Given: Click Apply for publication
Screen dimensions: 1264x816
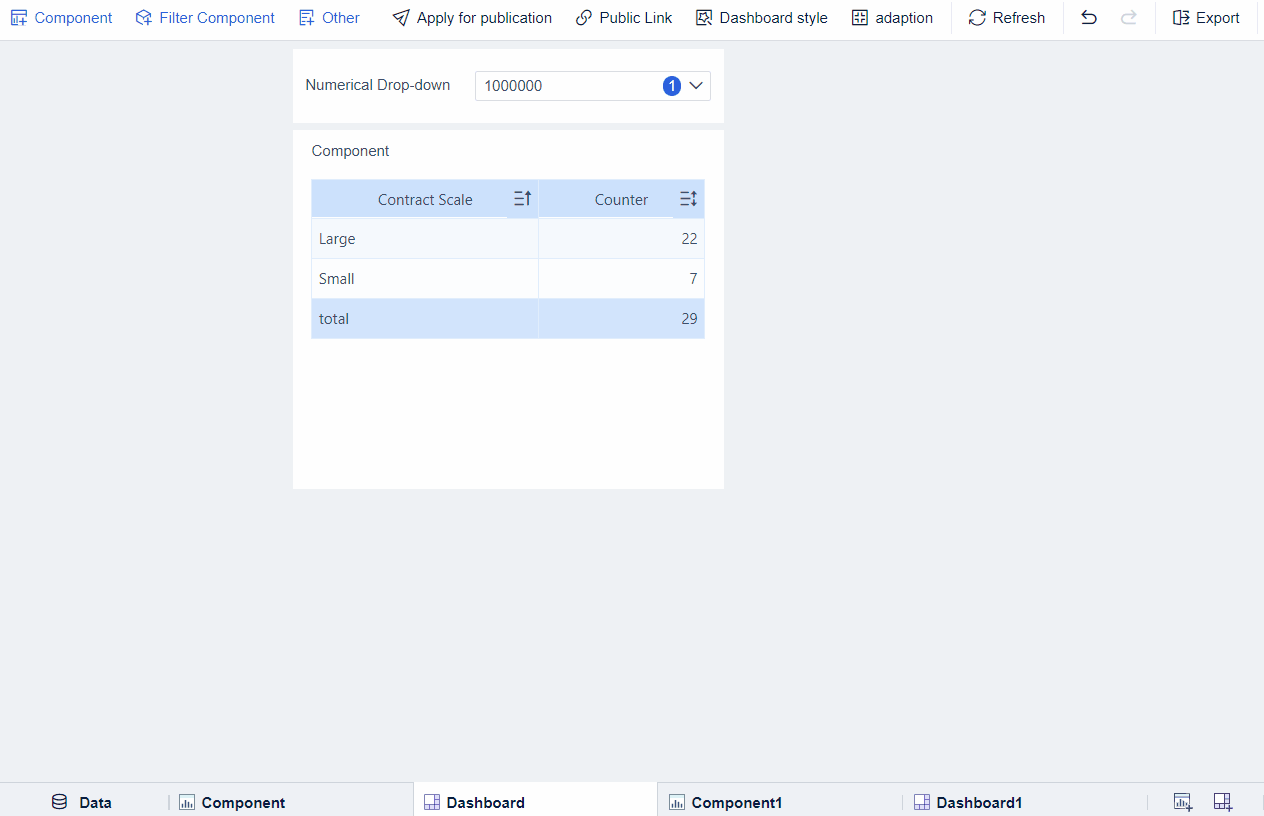Looking at the screenshot, I should [x=471, y=17].
